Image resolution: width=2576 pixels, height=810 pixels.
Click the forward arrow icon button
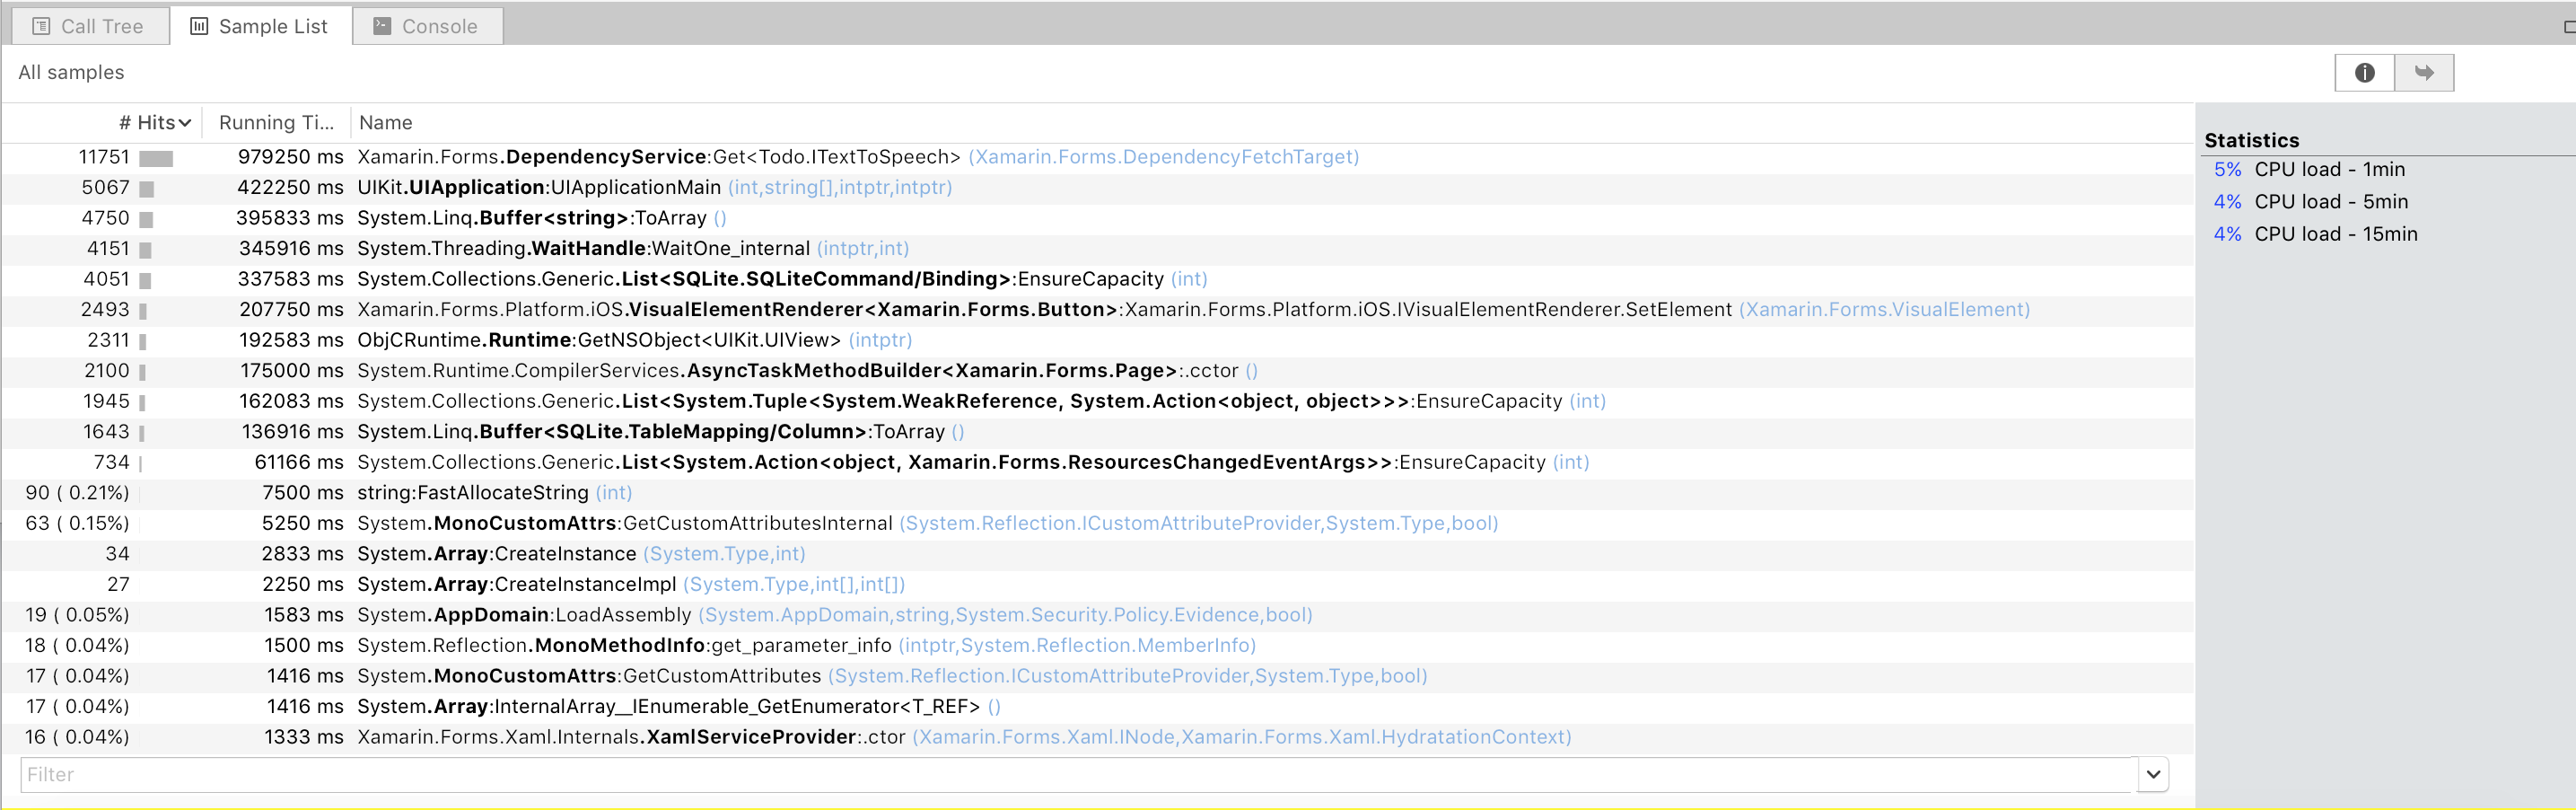pos(2424,73)
